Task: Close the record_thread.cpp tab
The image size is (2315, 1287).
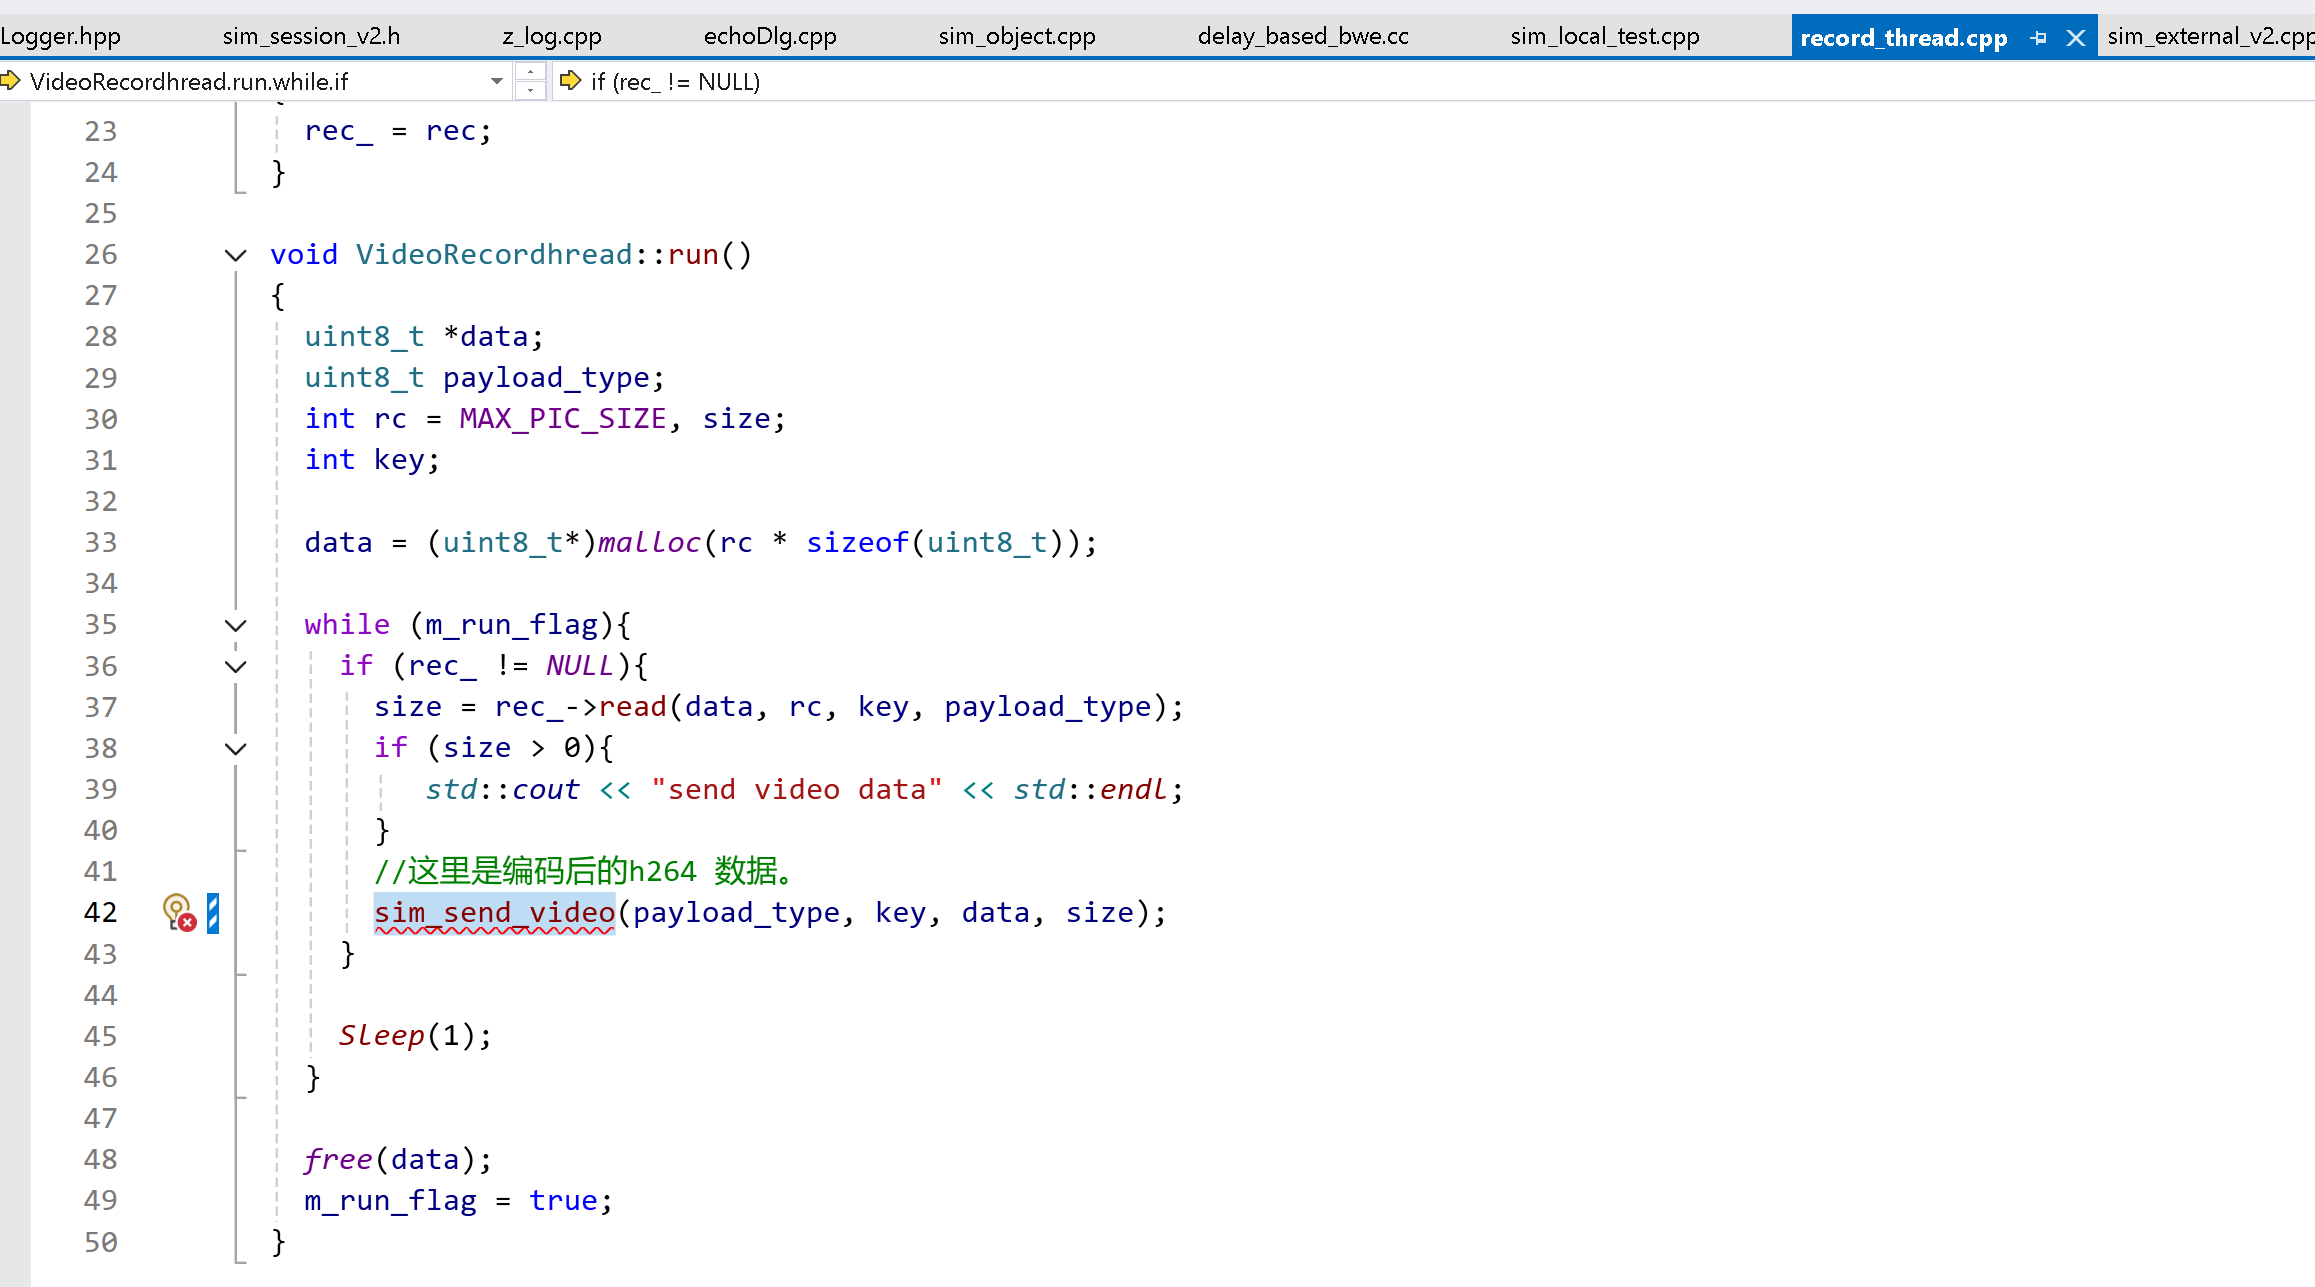Action: tap(2076, 38)
